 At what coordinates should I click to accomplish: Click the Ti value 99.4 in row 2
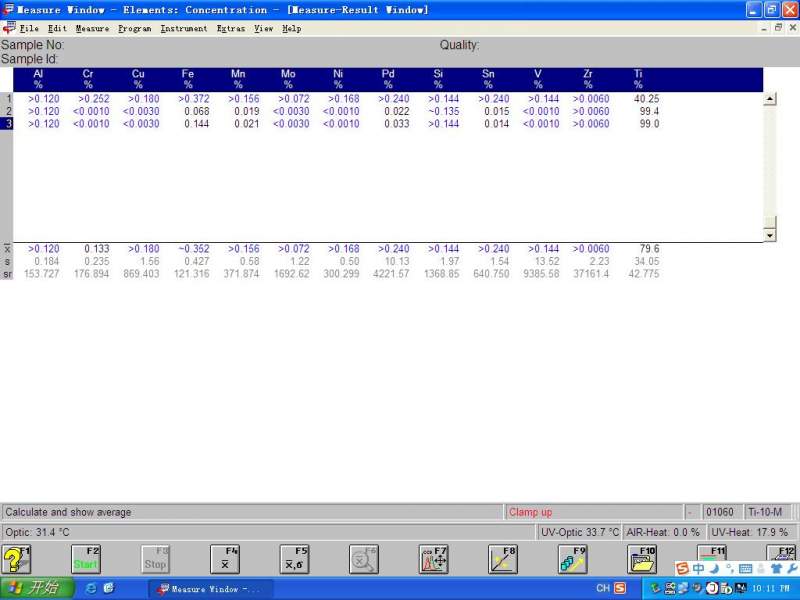649,111
